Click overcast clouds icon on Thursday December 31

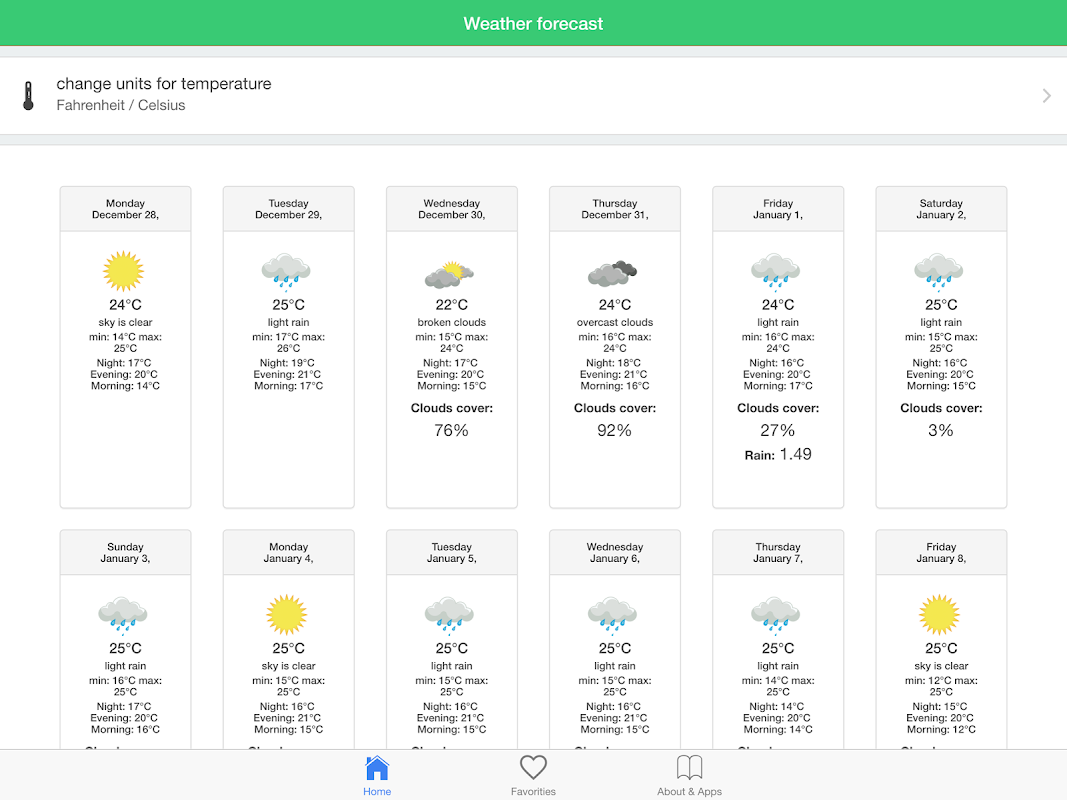[x=612, y=273]
